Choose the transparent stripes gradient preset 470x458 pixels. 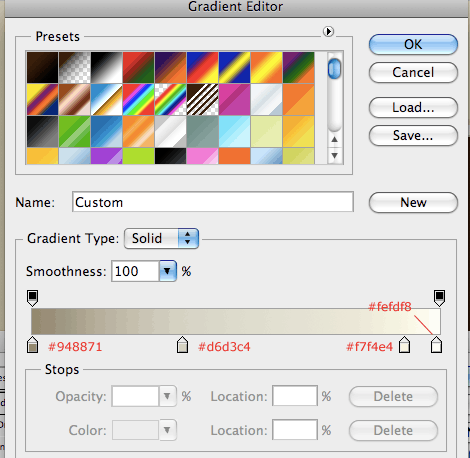point(202,99)
